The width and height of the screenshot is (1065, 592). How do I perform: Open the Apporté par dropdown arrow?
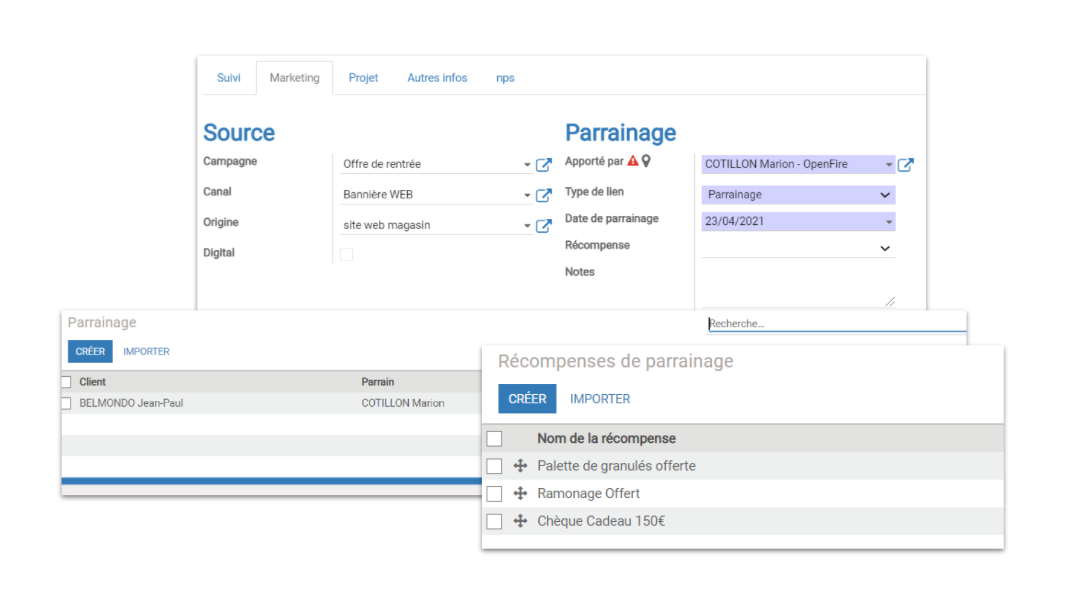coord(888,164)
